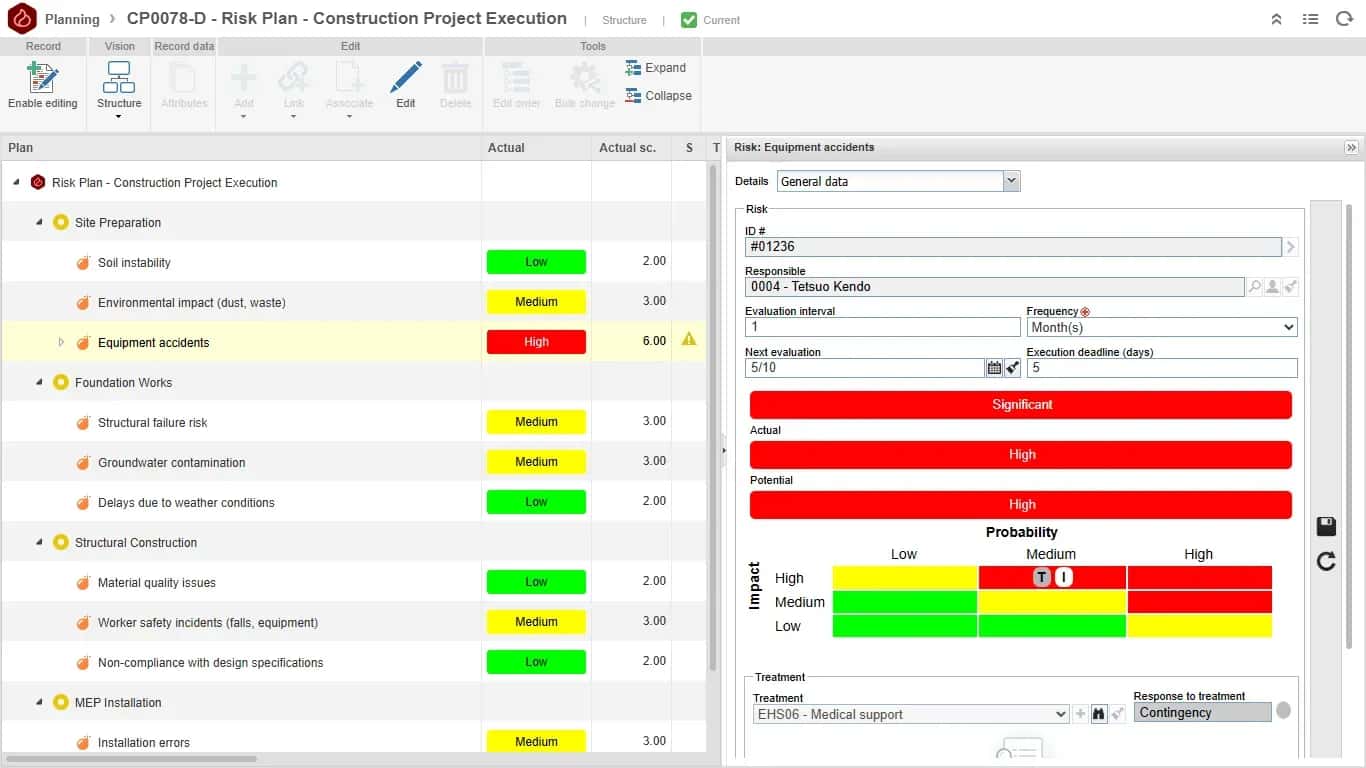Click the arrow button beside ID # field
Screen dimensions: 1366x768
click(1290, 247)
